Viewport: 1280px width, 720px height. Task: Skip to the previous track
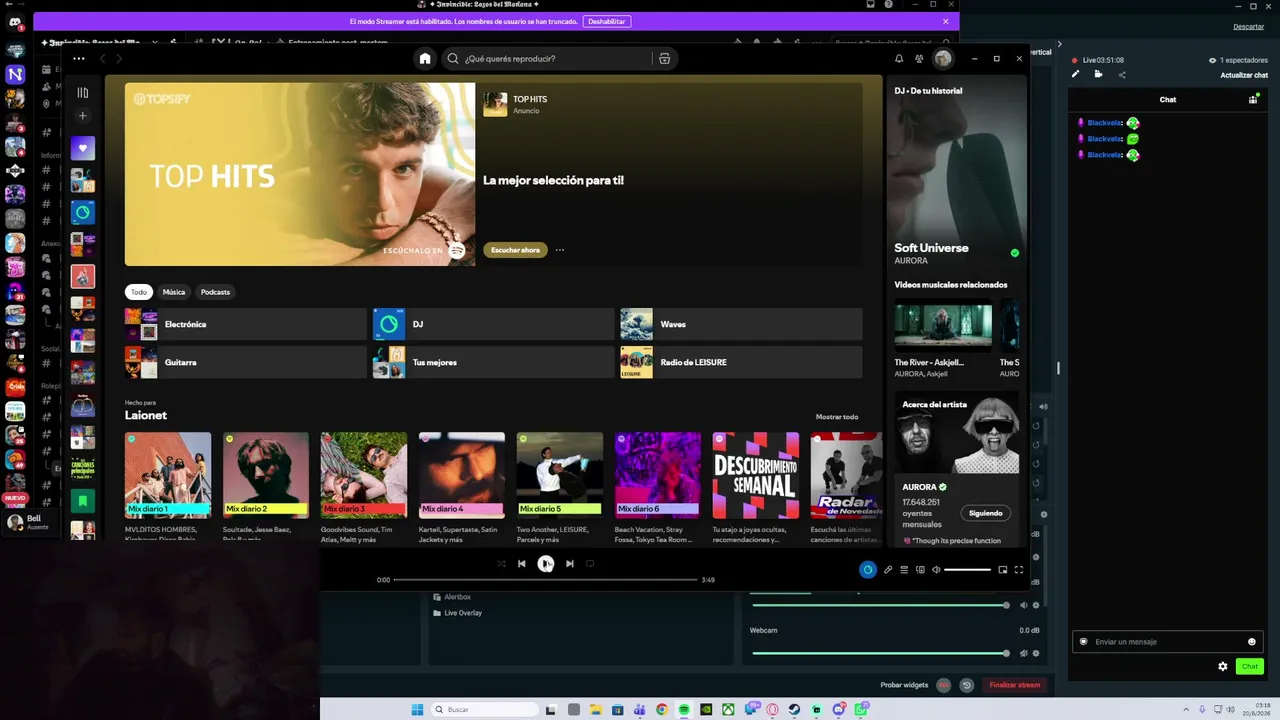pos(521,564)
